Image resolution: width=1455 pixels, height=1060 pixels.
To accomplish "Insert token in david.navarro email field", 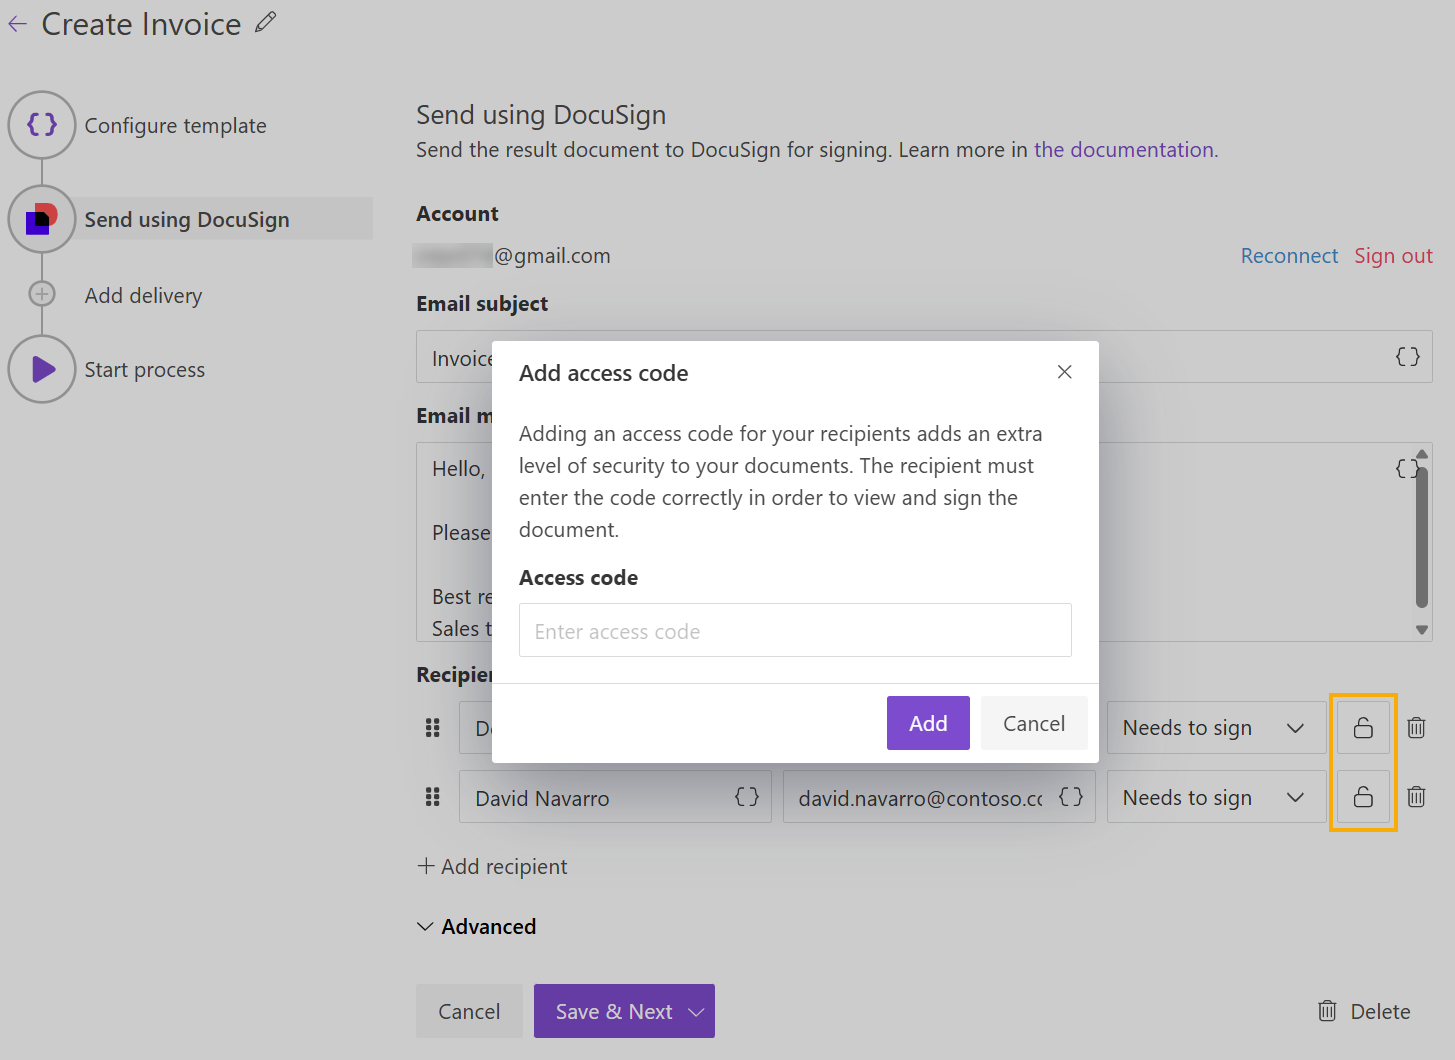I will 1071,797.
